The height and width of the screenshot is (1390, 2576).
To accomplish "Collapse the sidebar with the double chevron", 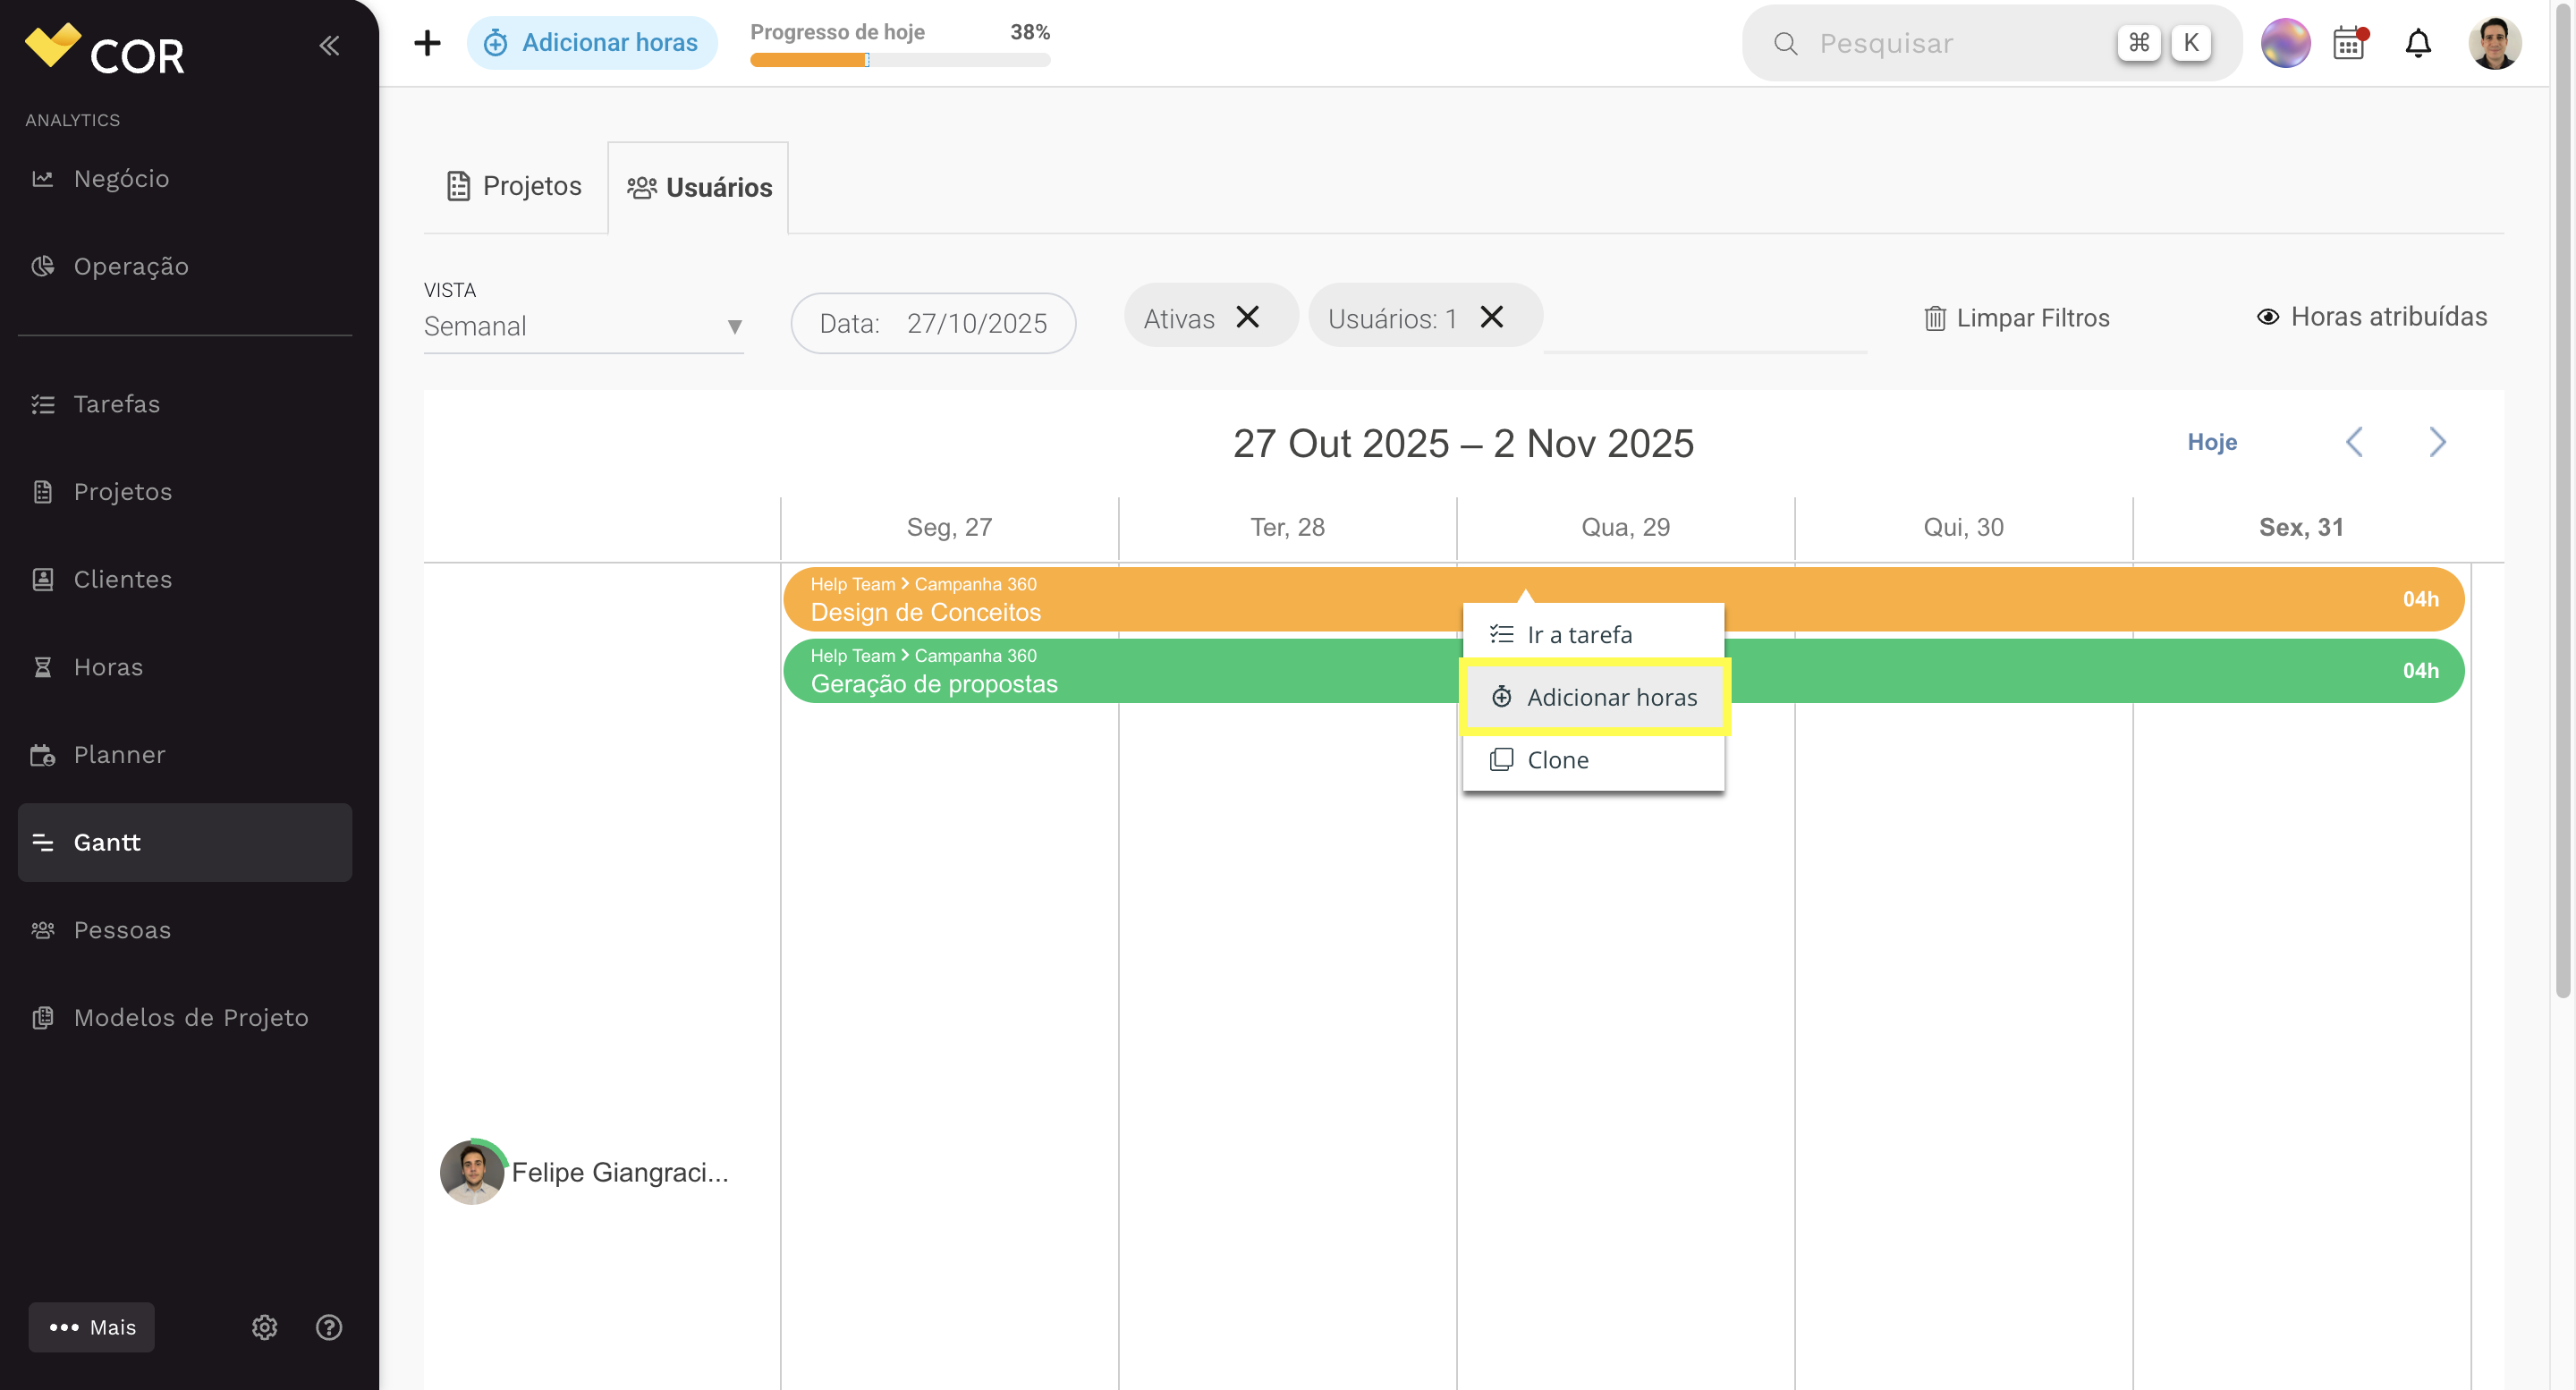I will (329, 45).
